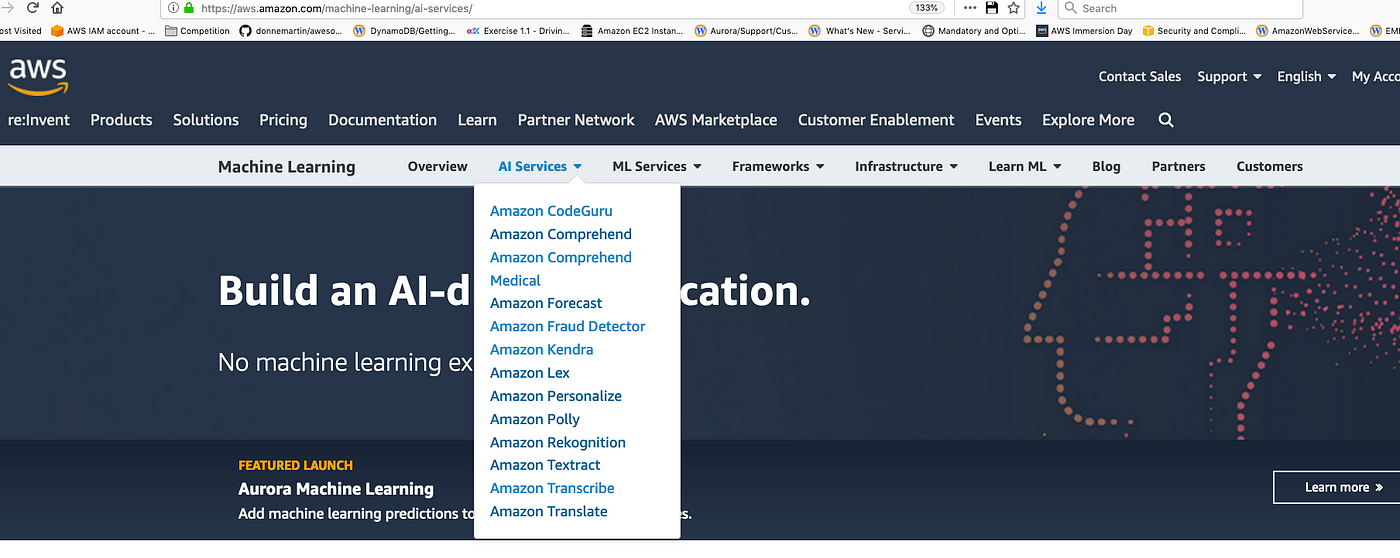Open Events in the top nav
Image resolution: width=1400 pixels, height=558 pixels.
click(x=998, y=120)
